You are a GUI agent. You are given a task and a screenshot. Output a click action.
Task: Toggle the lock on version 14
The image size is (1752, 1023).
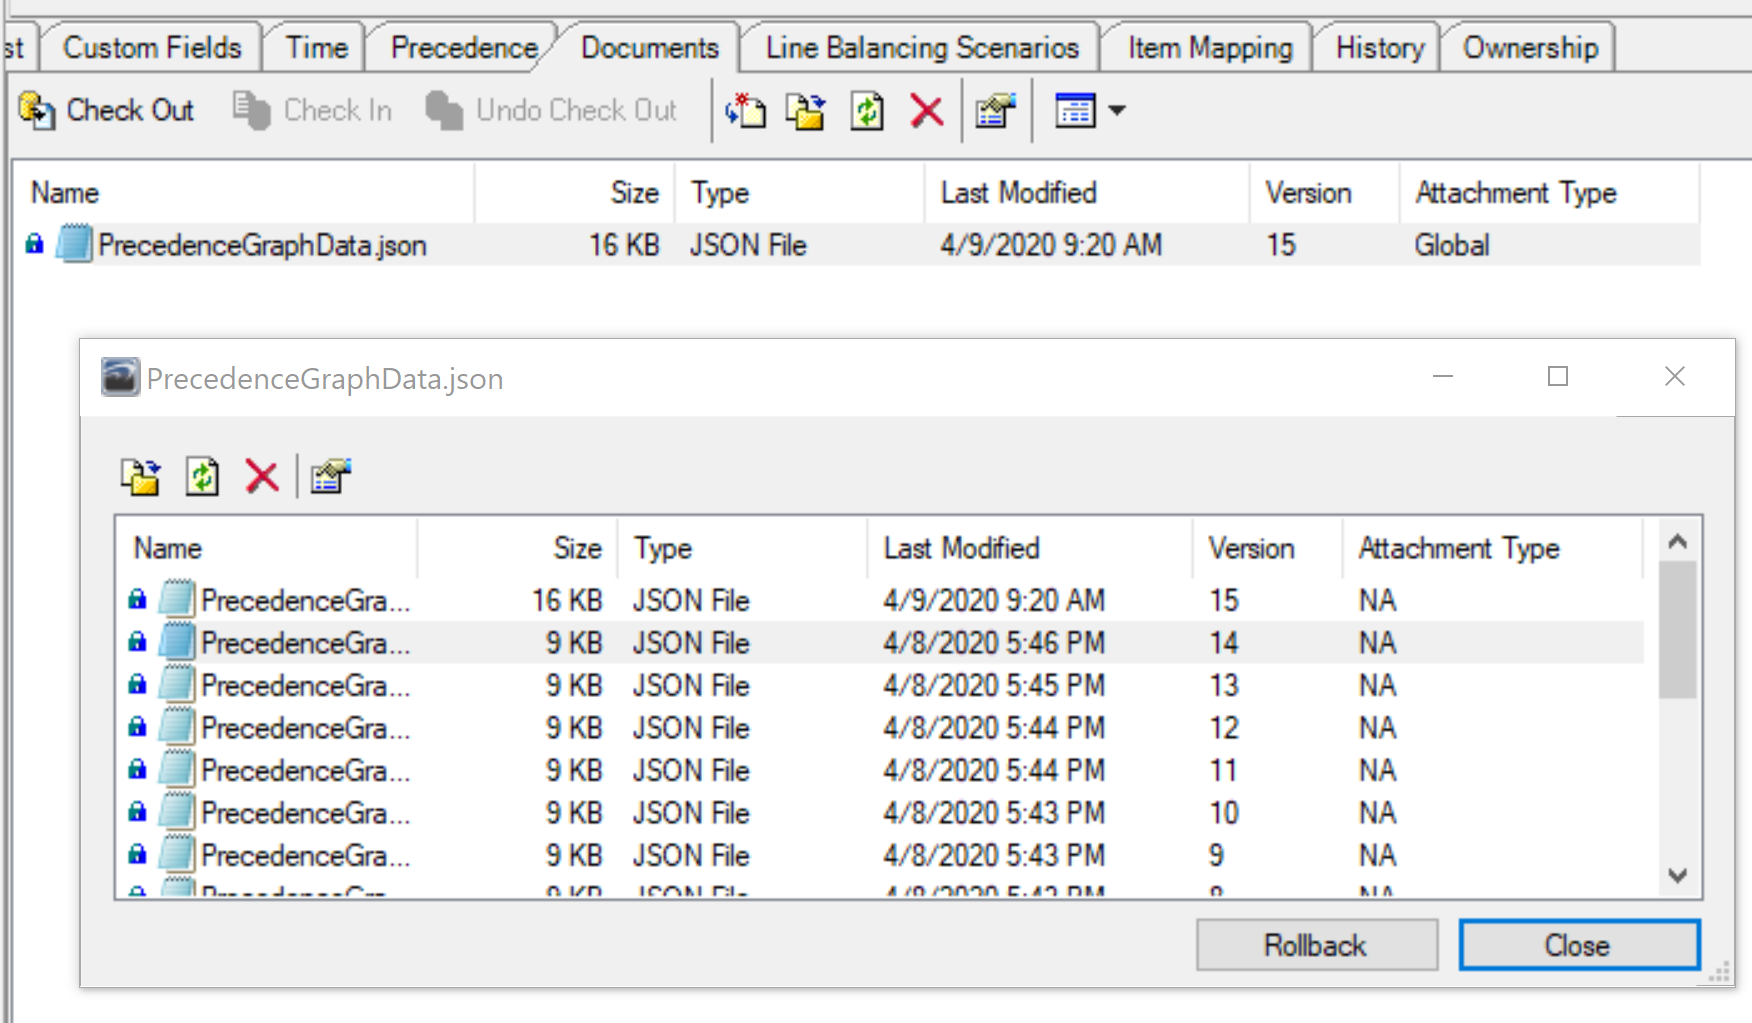click(136, 642)
